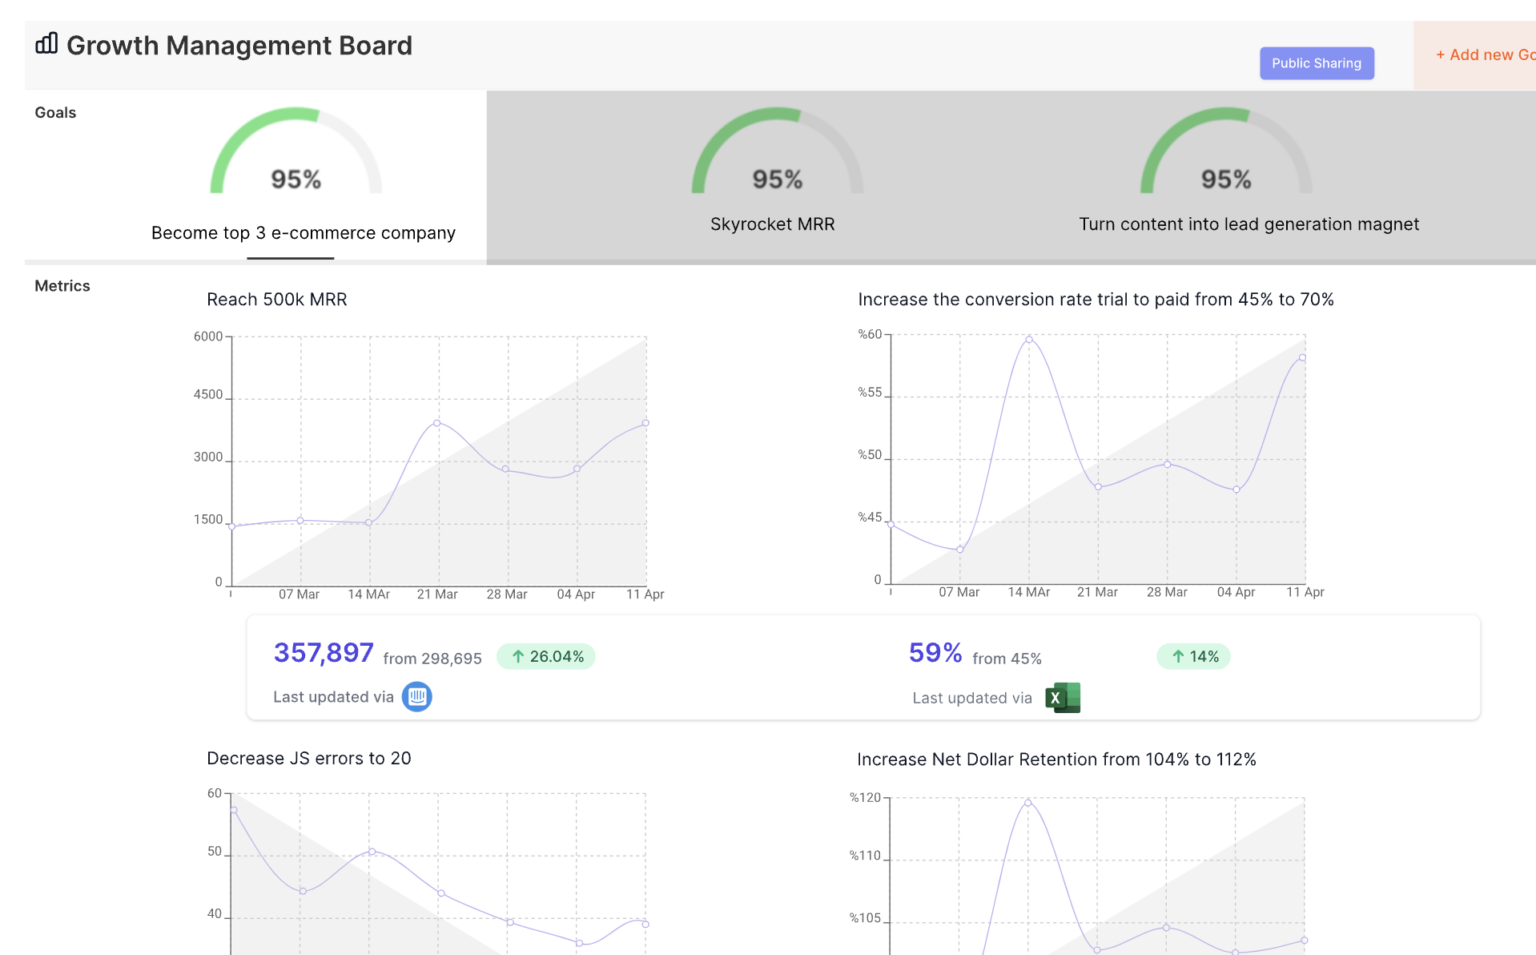Image resolution: width=1536 pixels, height=955 pixels.
Task: Click the Growth Management Board heading
Action: tap(239, 45)
